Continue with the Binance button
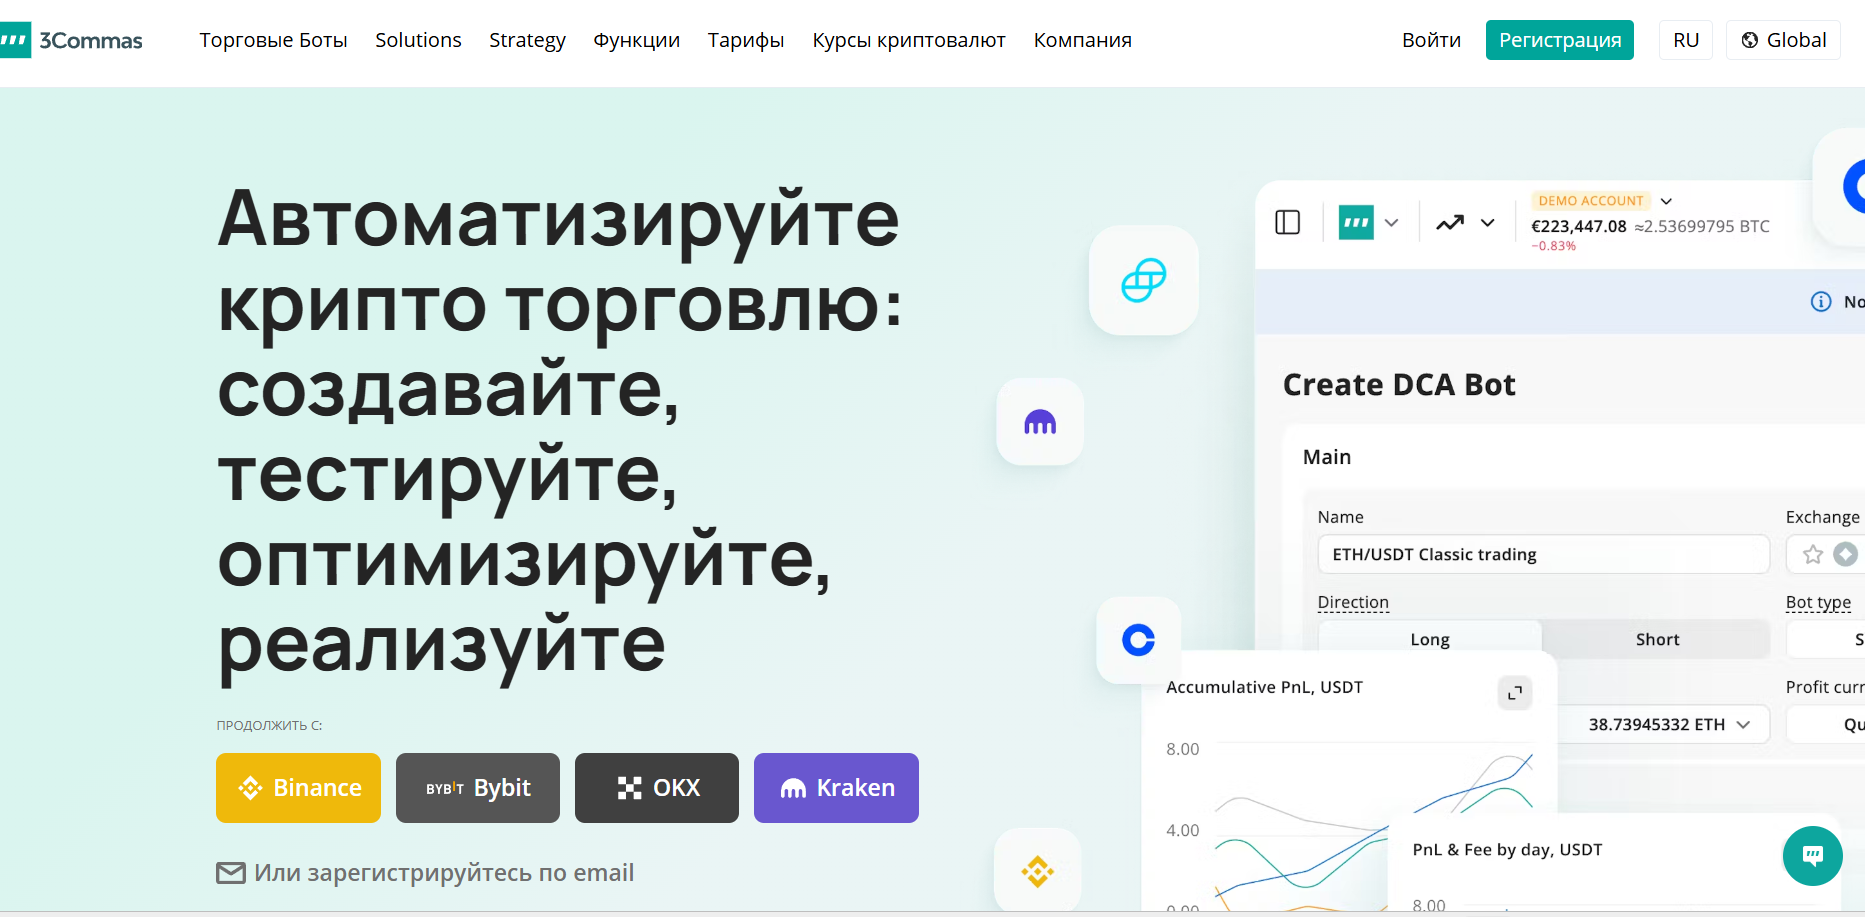Viewport: 1865px width, 917px height. pyautogui.click(x=298, y=788)
